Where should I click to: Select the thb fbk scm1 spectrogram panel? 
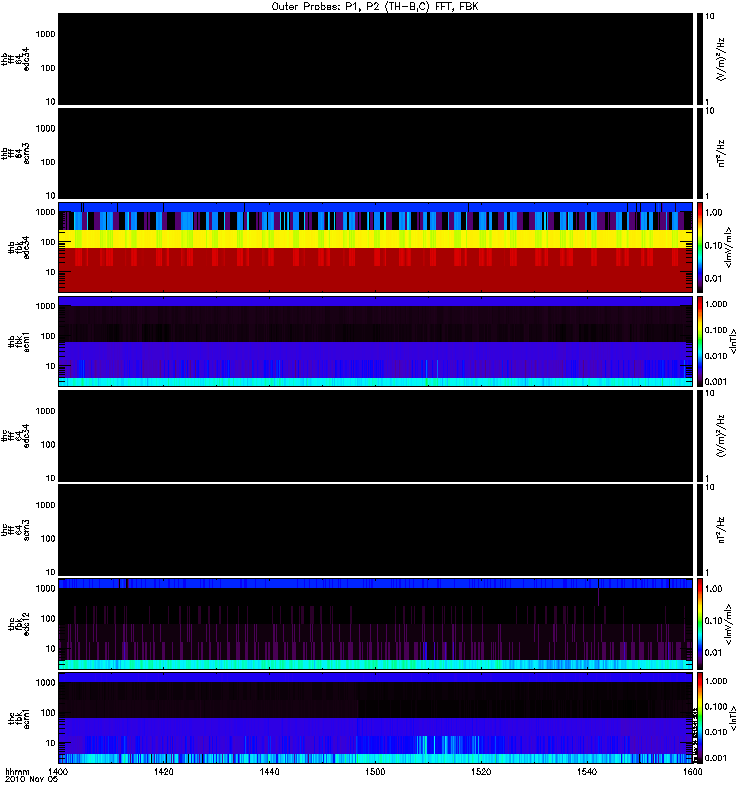coord(376,341)
